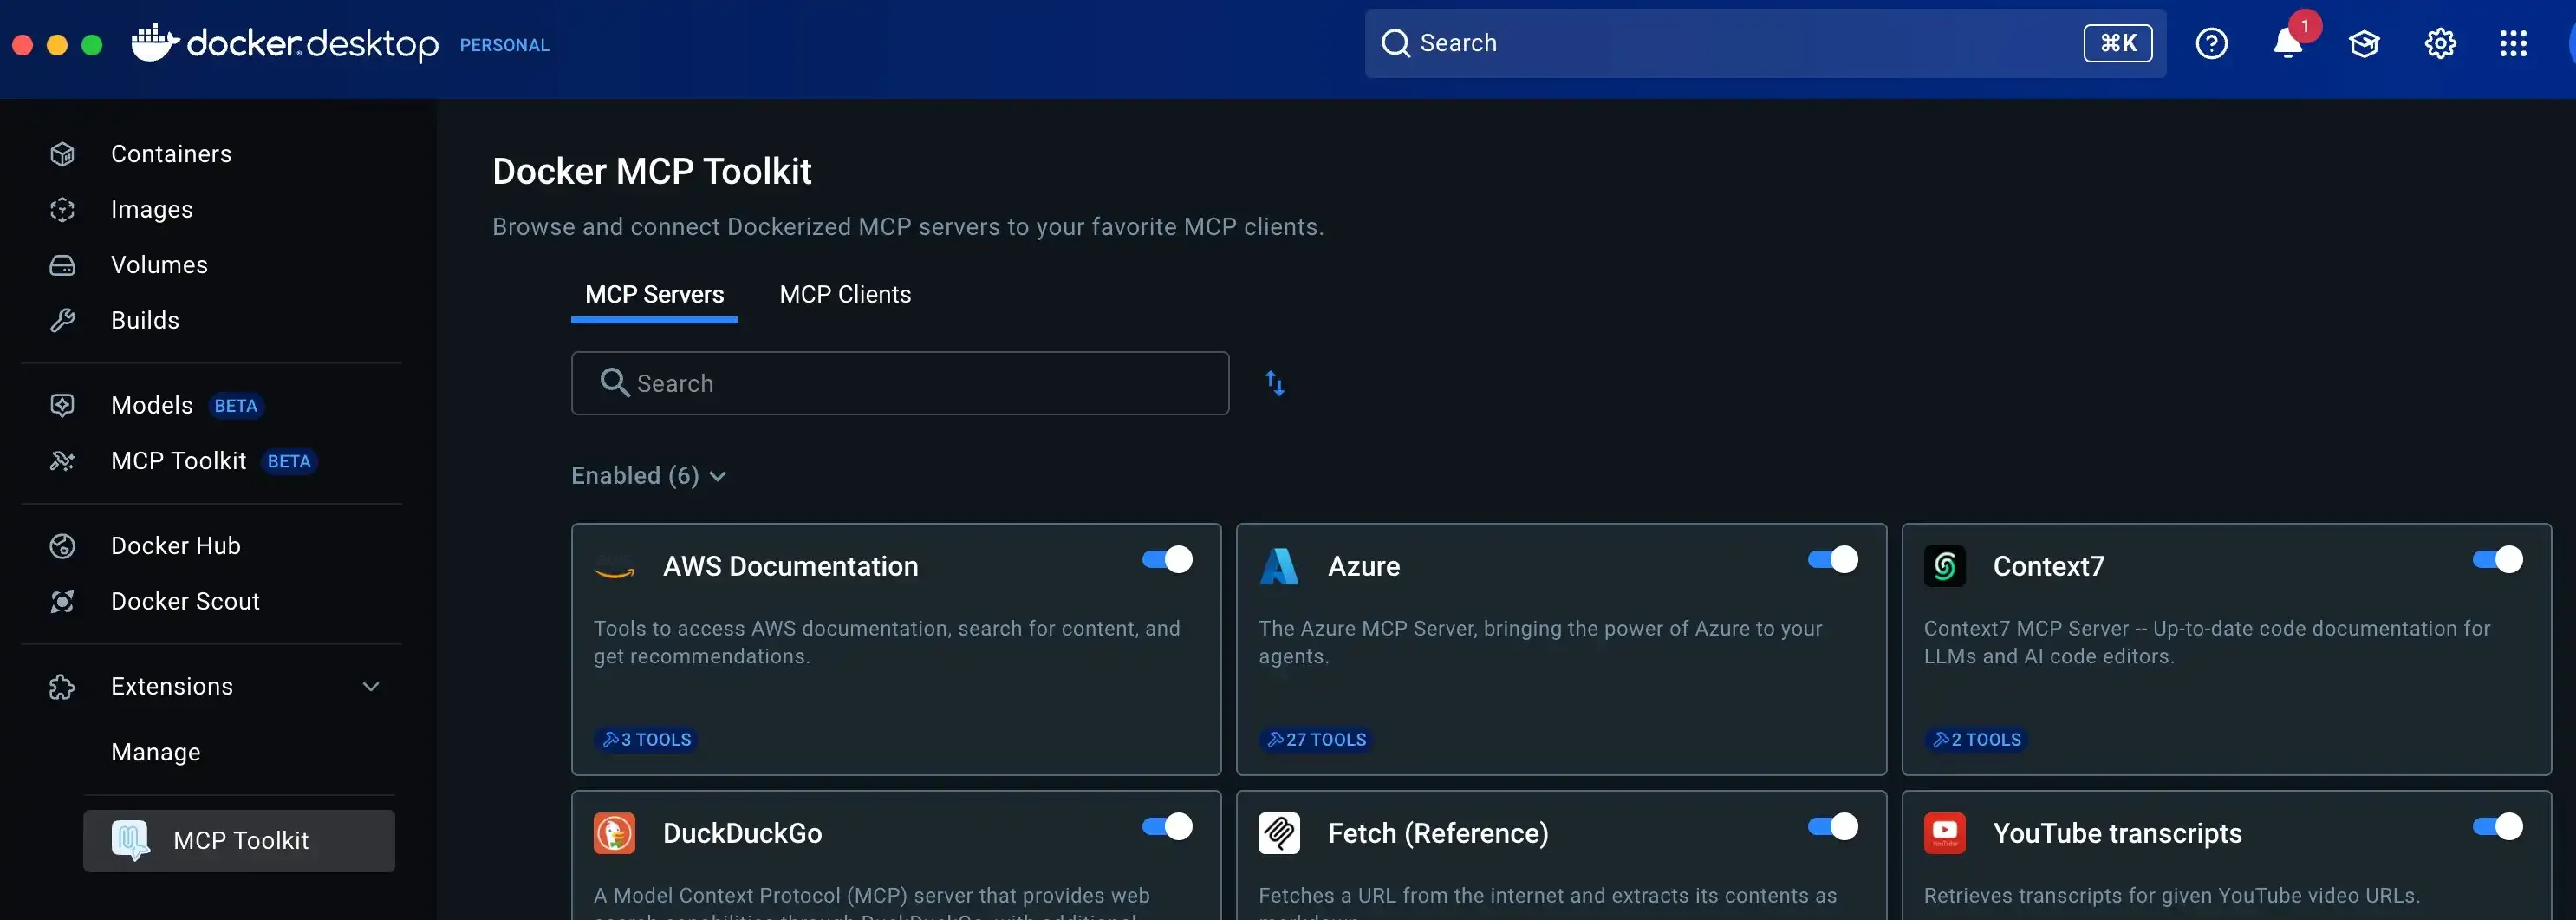Open the DuckDuckGo card title
2576x920 pixels.
[x=742, y=834]
